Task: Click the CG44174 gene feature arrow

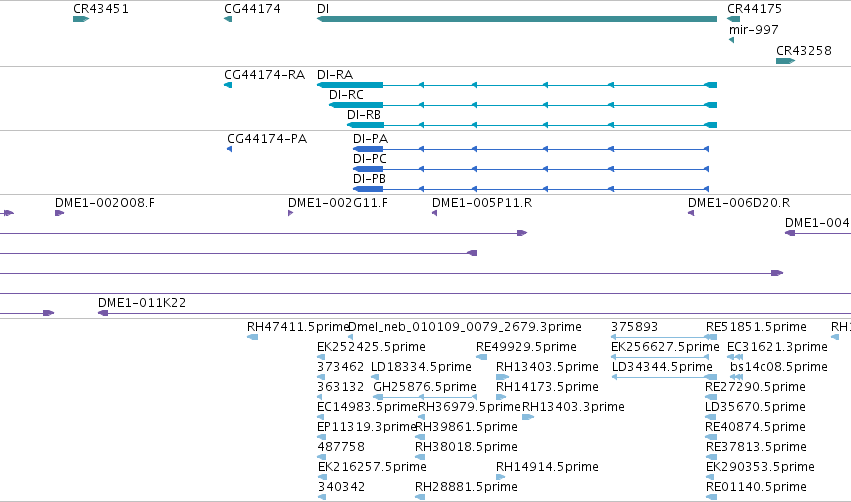Action: click(228, 19)
